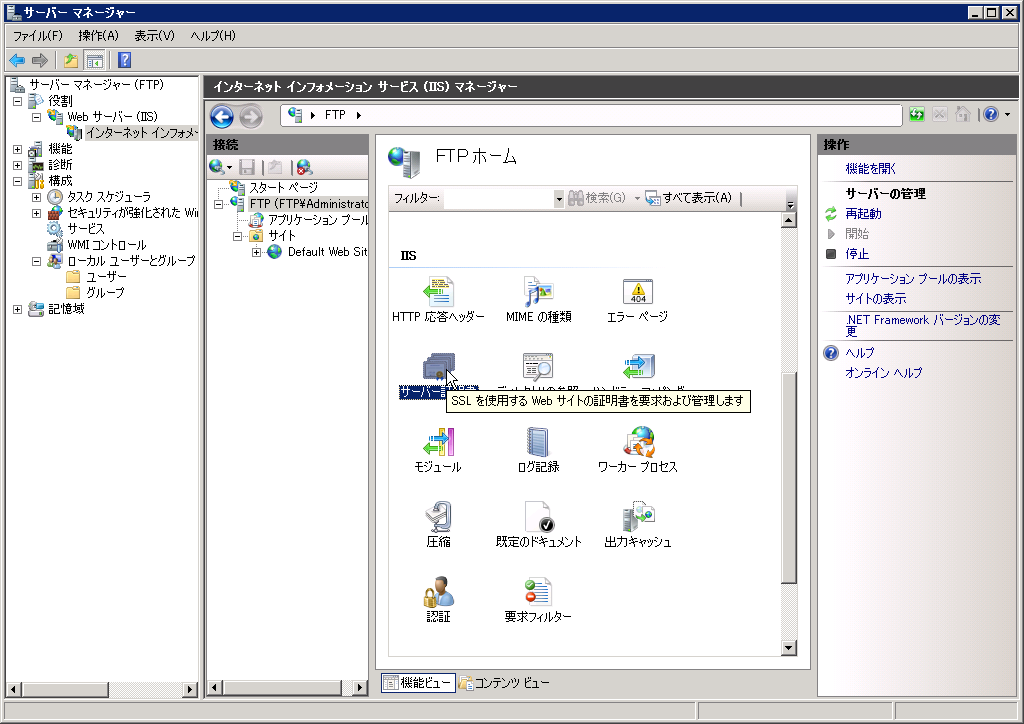Select the ユーザー folder in tree
This screenshot has width=1024, height=724.
106,277
